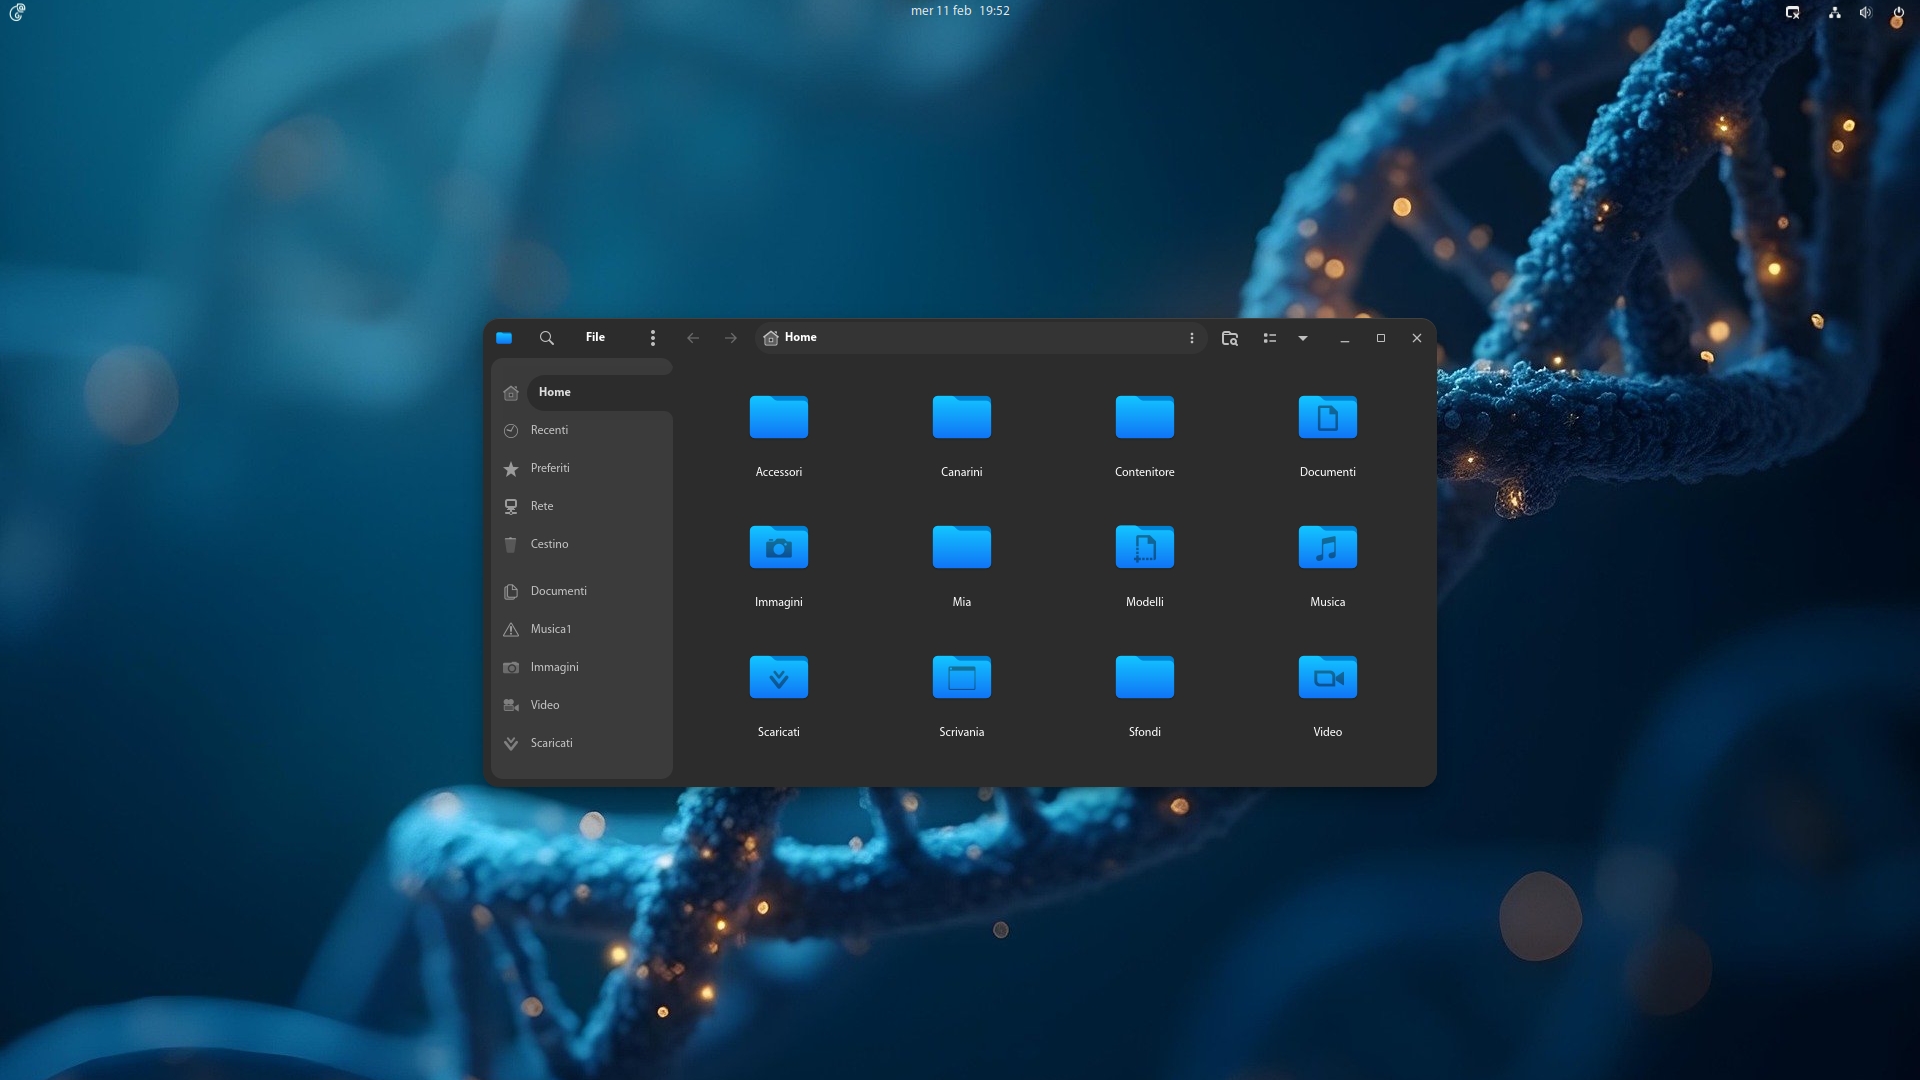This screenshot has width=1920, height=1080.
Task: Click the Rete network sidebar entry
Action: pyautogui.click(x=541, y=506)
